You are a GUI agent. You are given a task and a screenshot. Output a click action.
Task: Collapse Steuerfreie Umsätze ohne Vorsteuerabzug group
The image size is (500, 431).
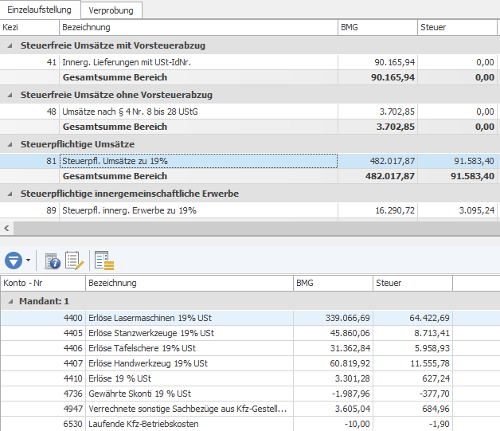[10, 95]
